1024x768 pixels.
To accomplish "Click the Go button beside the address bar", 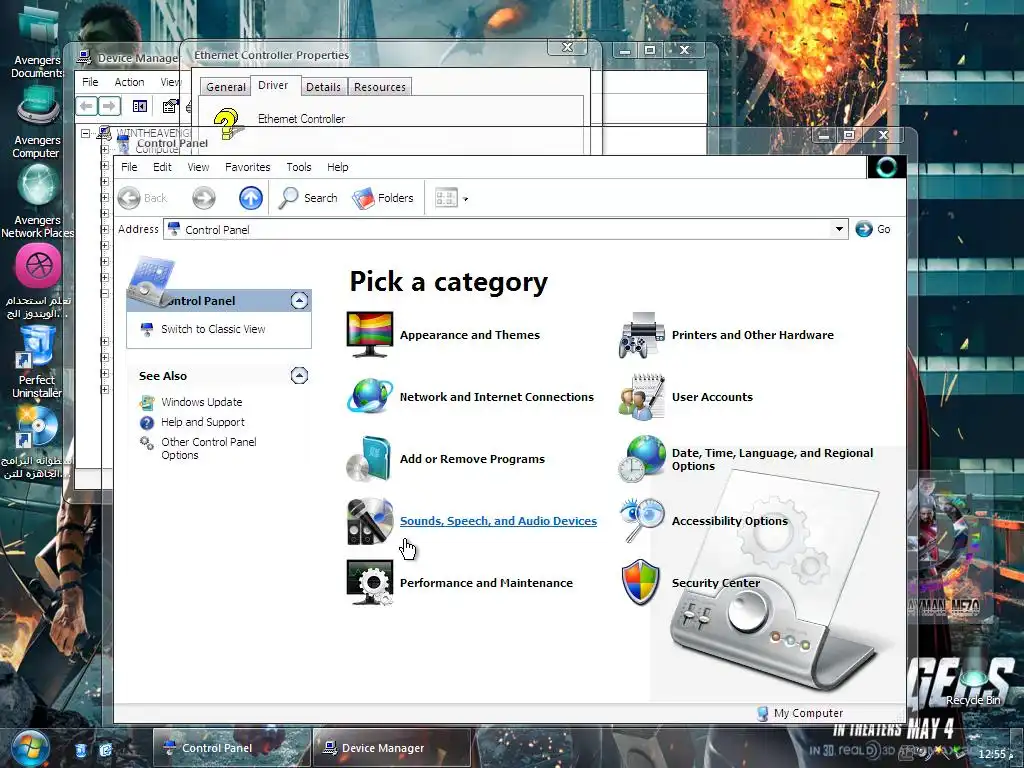I will pyautogui.click(x=873, y=229).
